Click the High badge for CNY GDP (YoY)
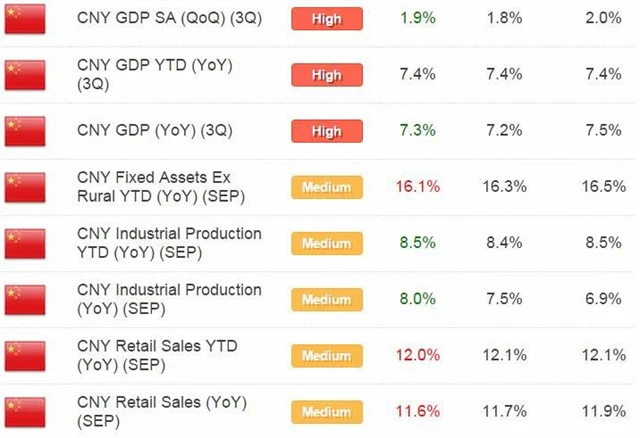Viewport: 640px width, 438px height. coord(325,131)
